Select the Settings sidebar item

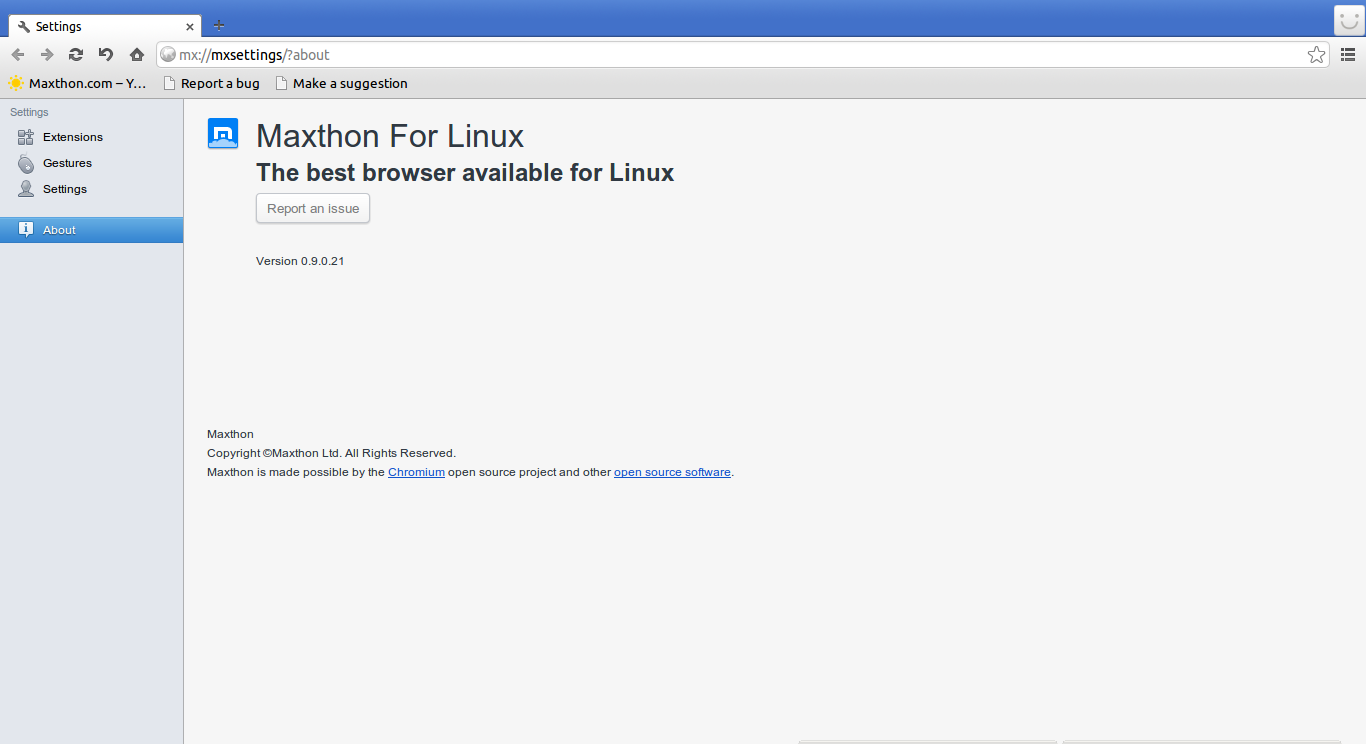[x=65, y=189]
